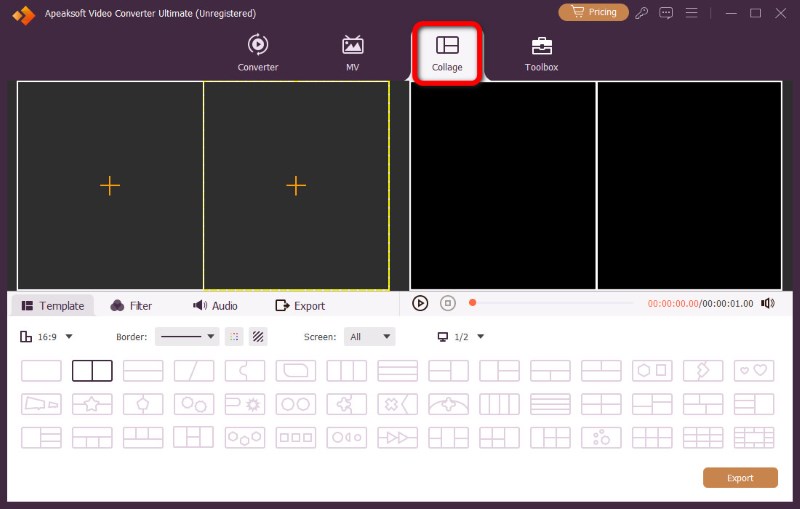This screenshot has width=800, height=509.
Task: Choose the two trapezoids template
Action: pos(41,404)
